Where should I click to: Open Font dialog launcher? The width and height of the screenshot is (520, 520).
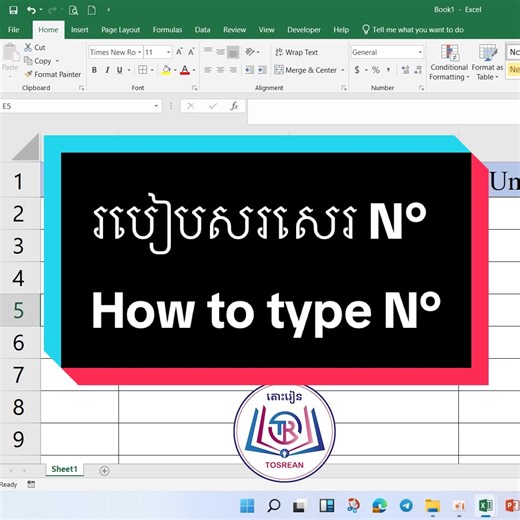pyautogui.click(x=194, y=88)
